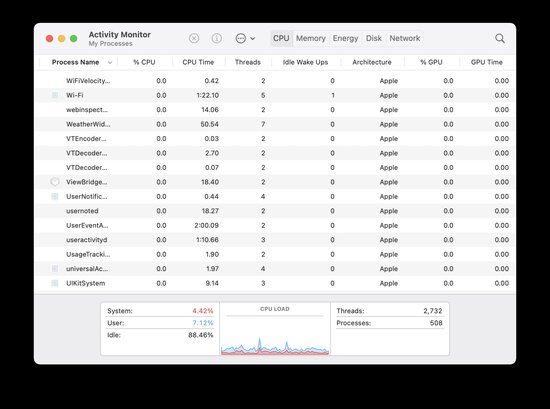The height and width of the screenshot is (409, 550).
Task: Click CPU time value 1:10.66
Action: pos(207,240)
